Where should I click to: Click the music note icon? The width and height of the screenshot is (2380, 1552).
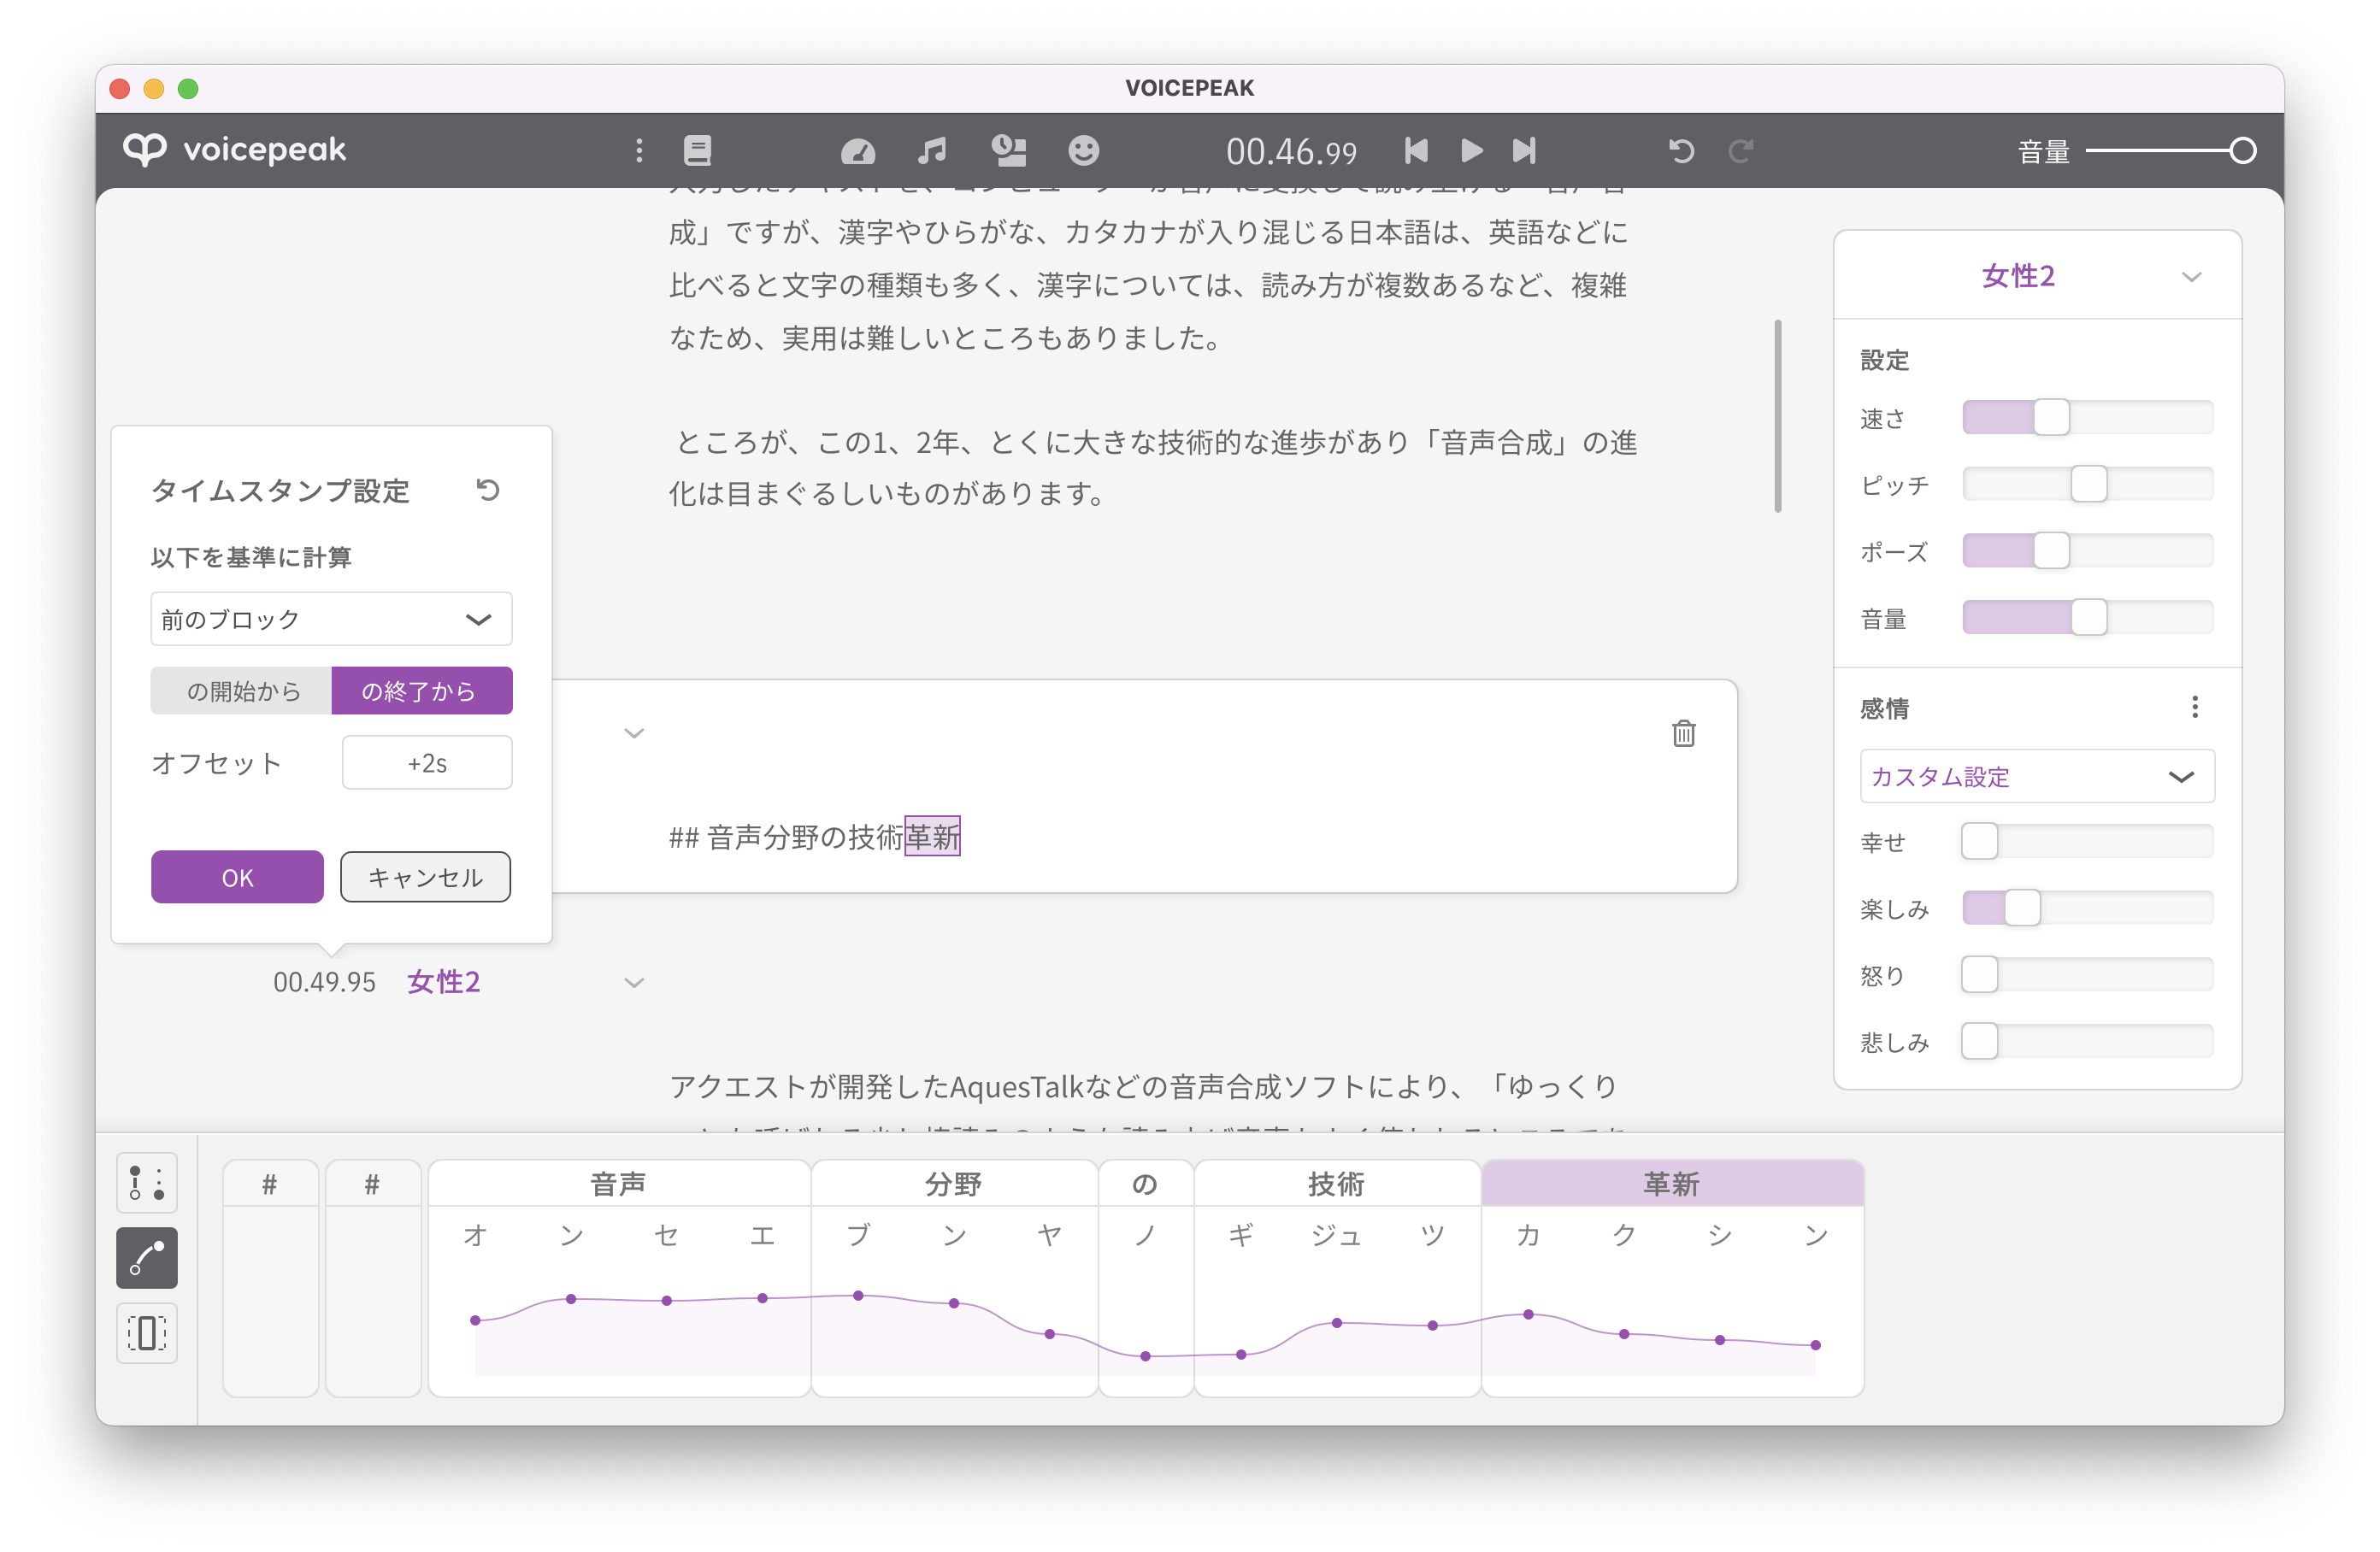point(932,151)
